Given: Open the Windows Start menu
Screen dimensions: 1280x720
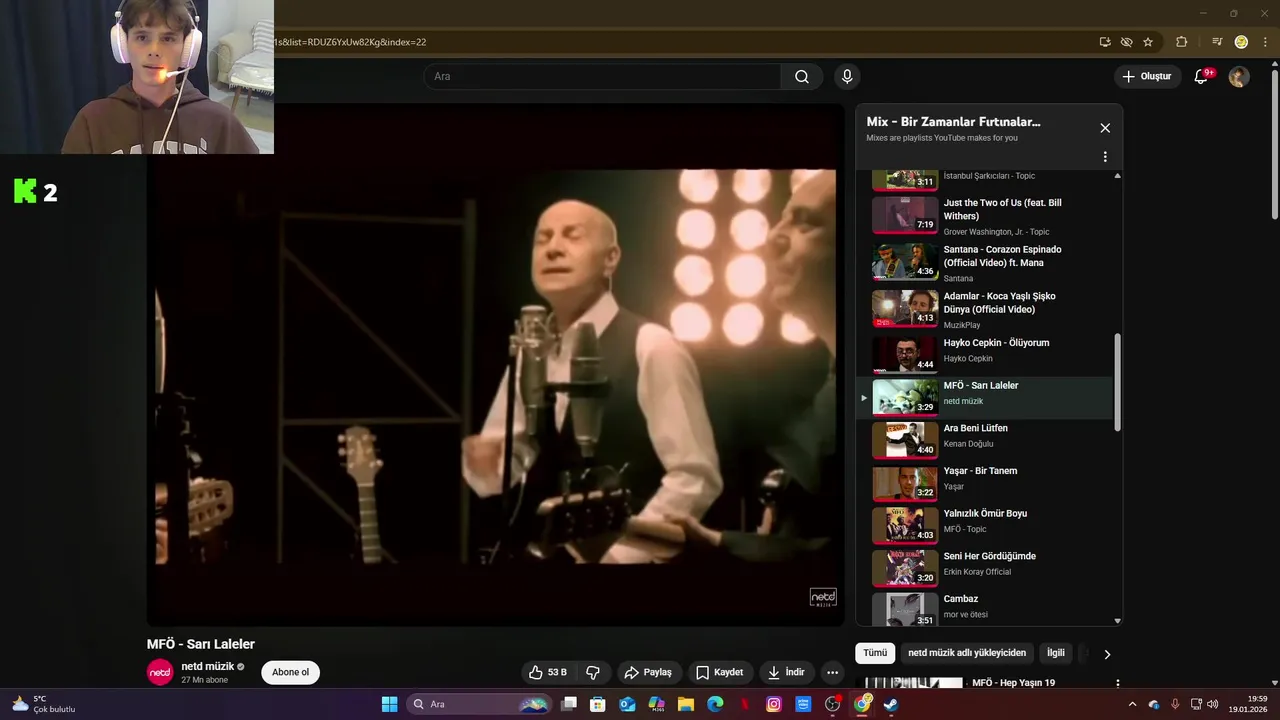Looking at the screenshot, I should point(390,704).
